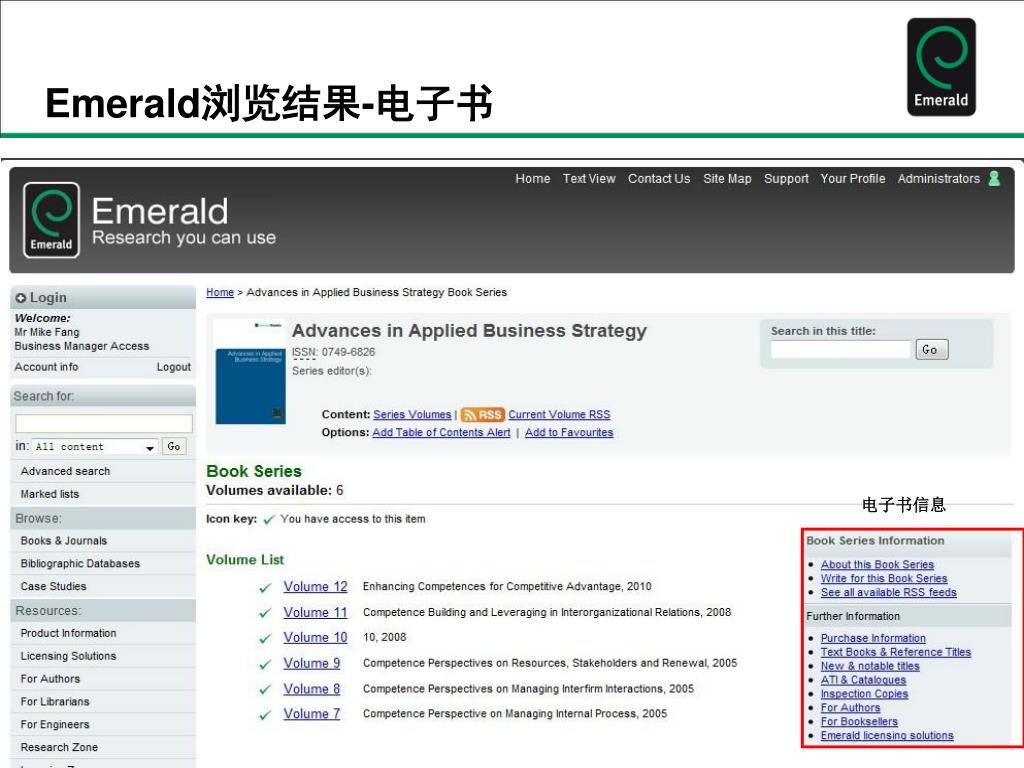Click About this Book Series
This screenshot has width=1024, height=768.
point(877,564)
